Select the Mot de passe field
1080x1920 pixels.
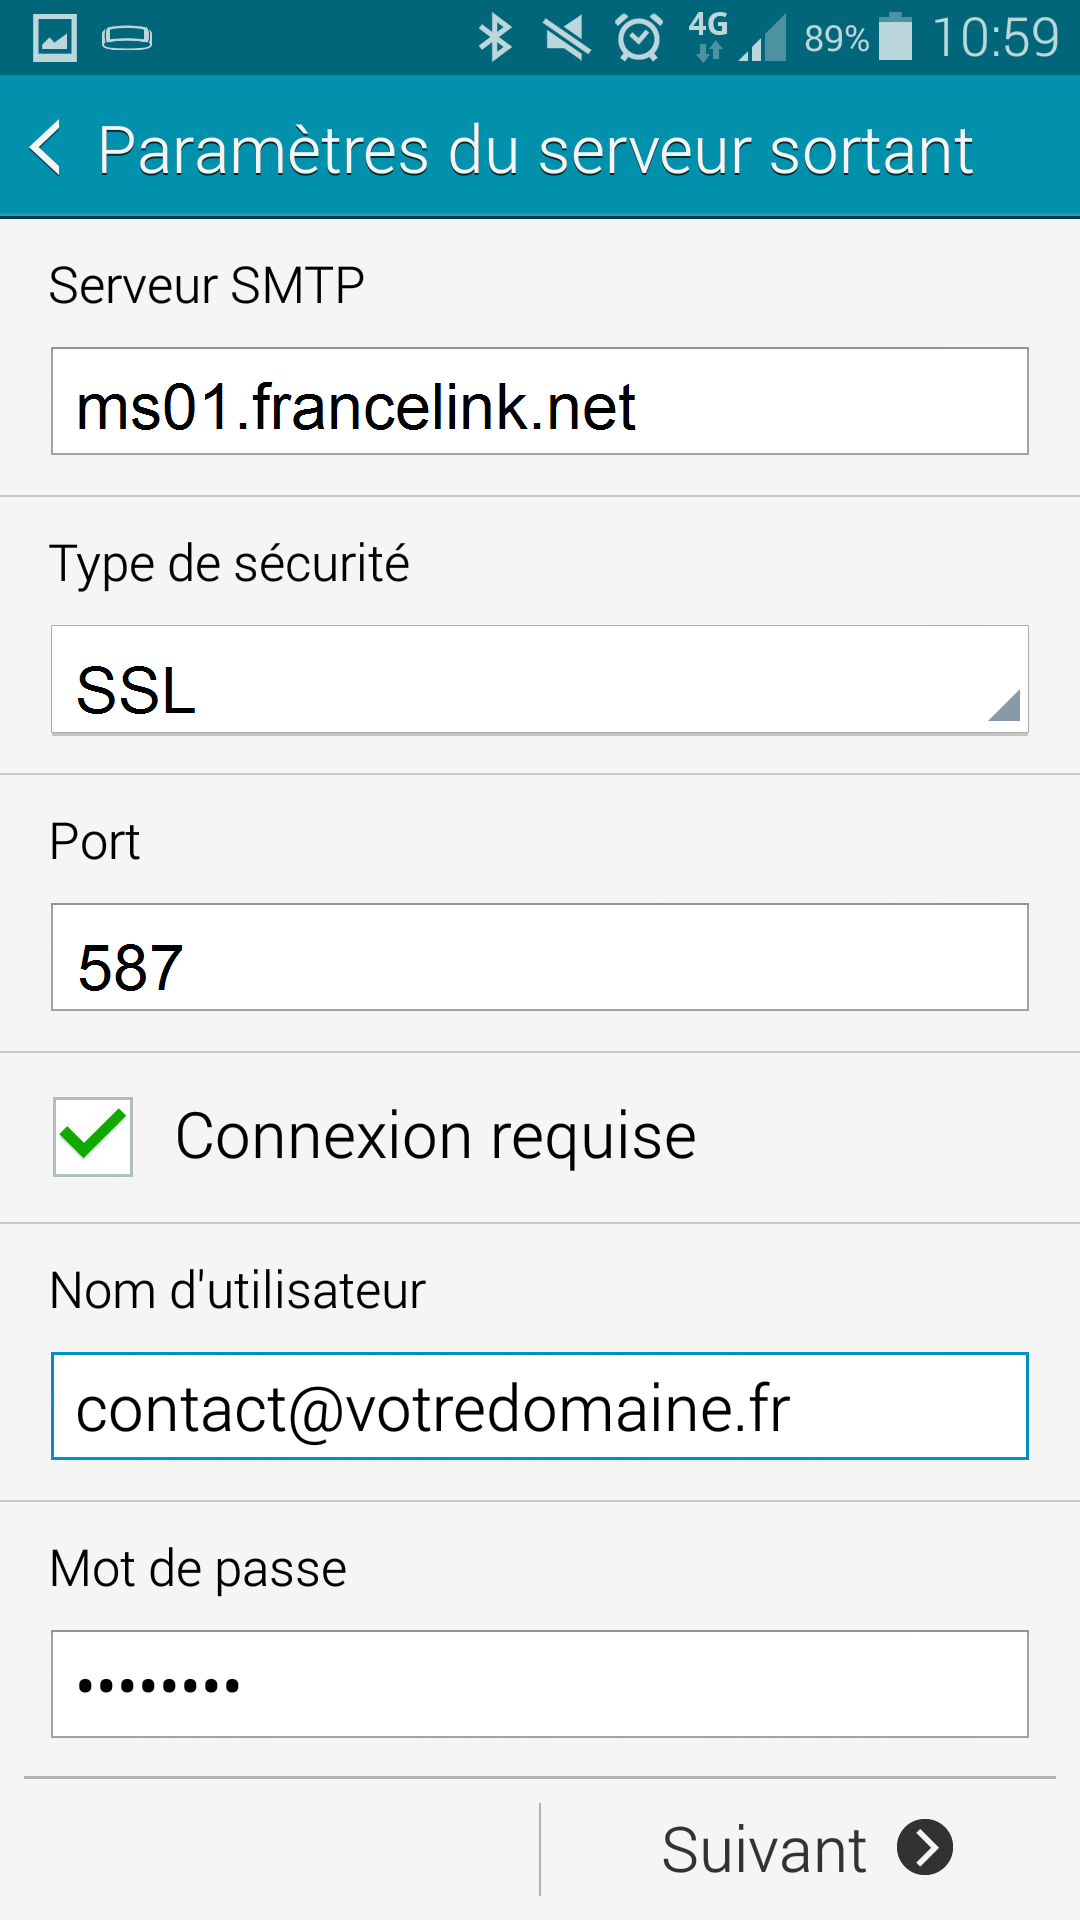(x=538, y=1683)
